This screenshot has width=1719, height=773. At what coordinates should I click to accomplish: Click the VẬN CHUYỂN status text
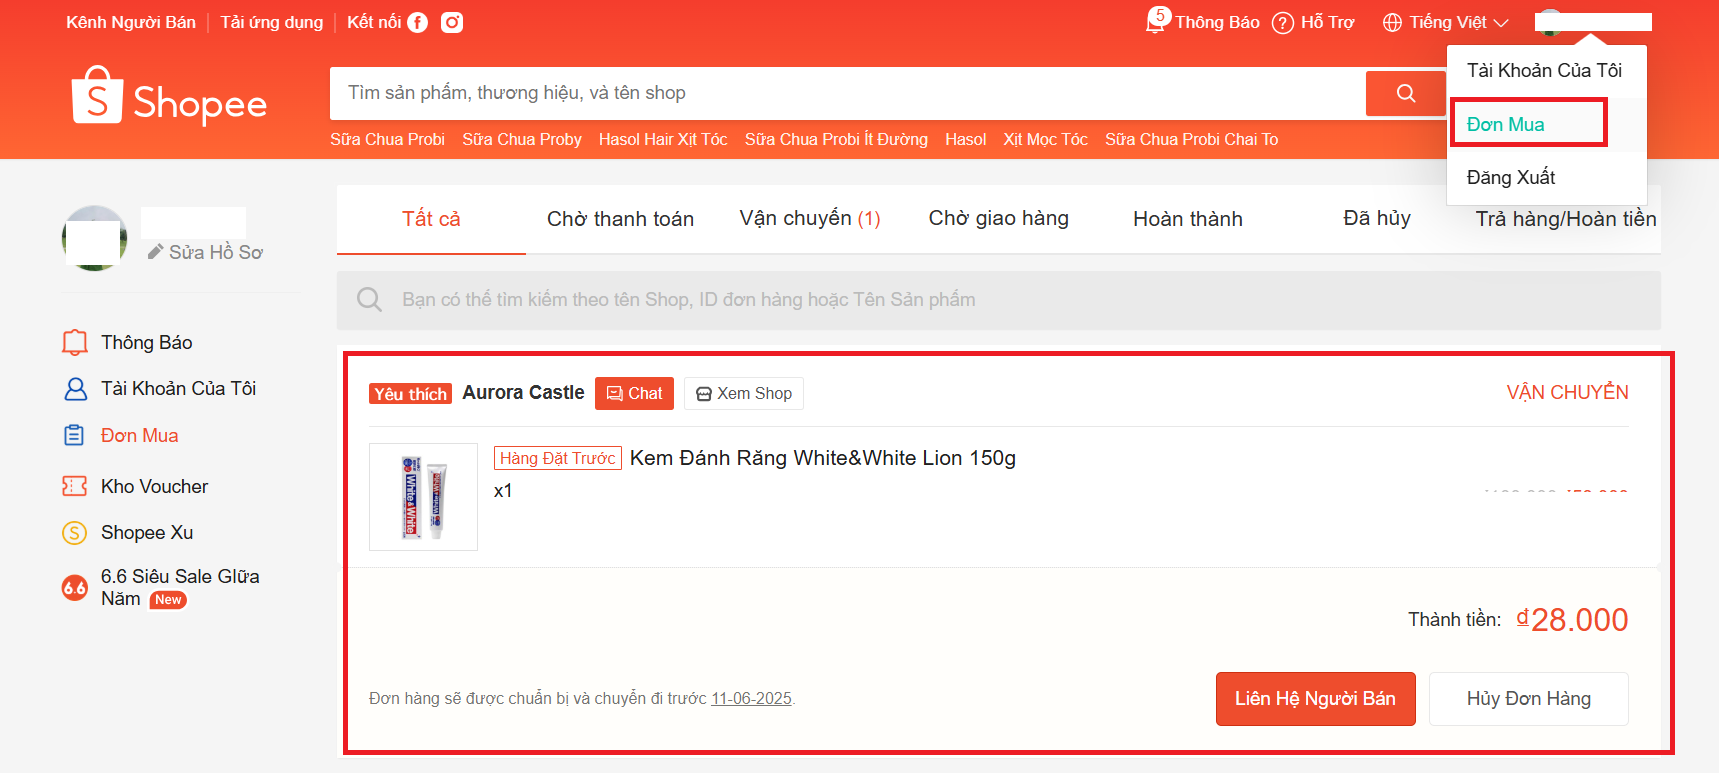(x=1567, y=392)
